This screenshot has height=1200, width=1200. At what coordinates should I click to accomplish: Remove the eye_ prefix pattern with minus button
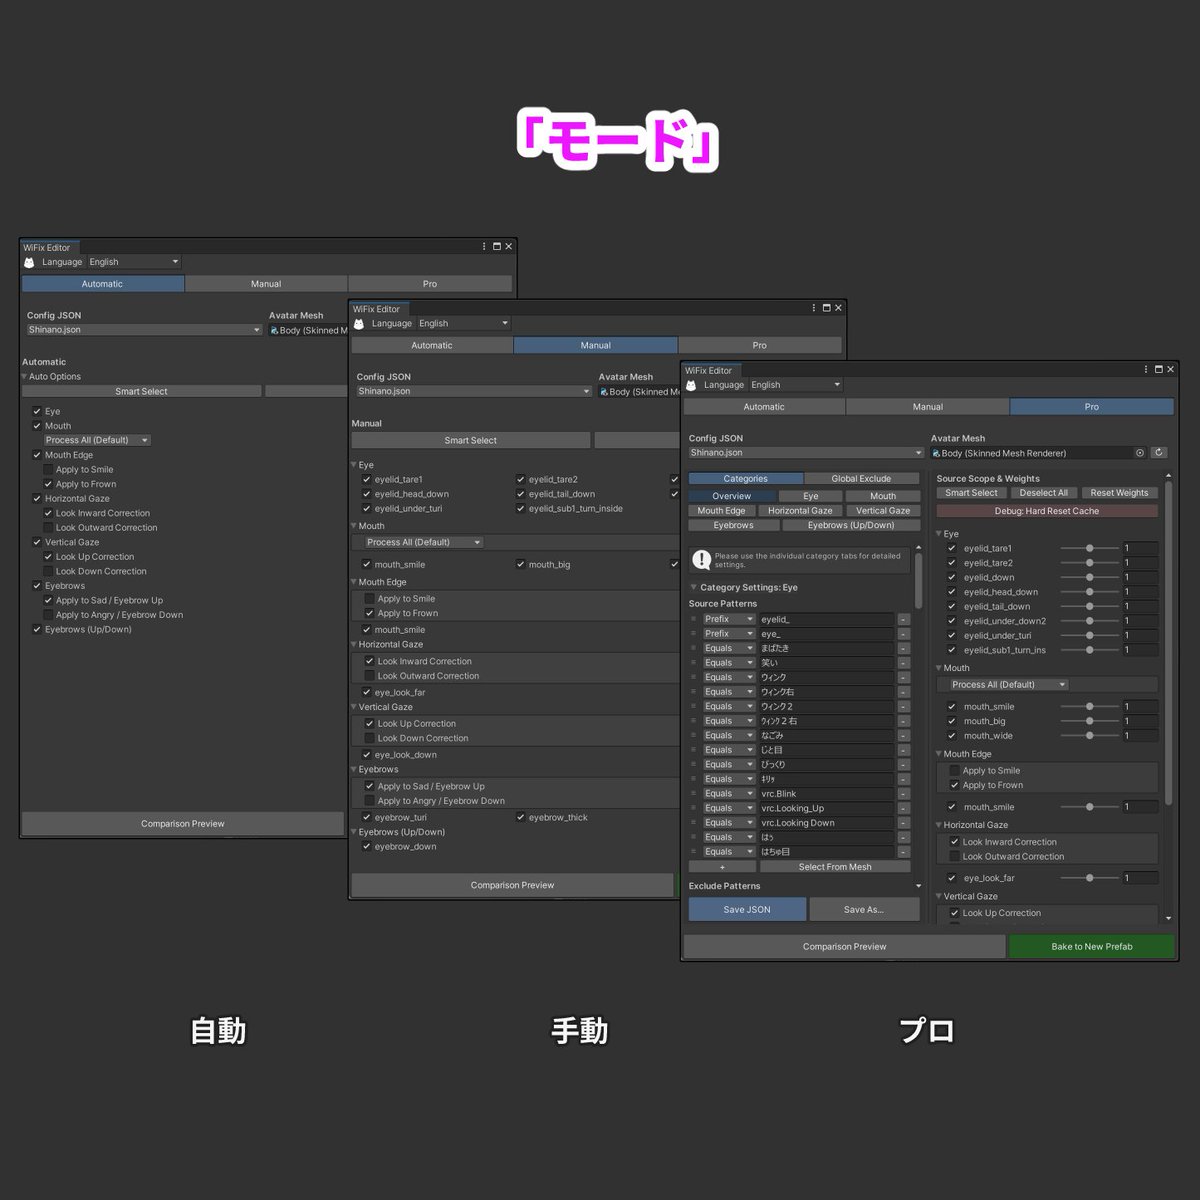pos(903,634)
